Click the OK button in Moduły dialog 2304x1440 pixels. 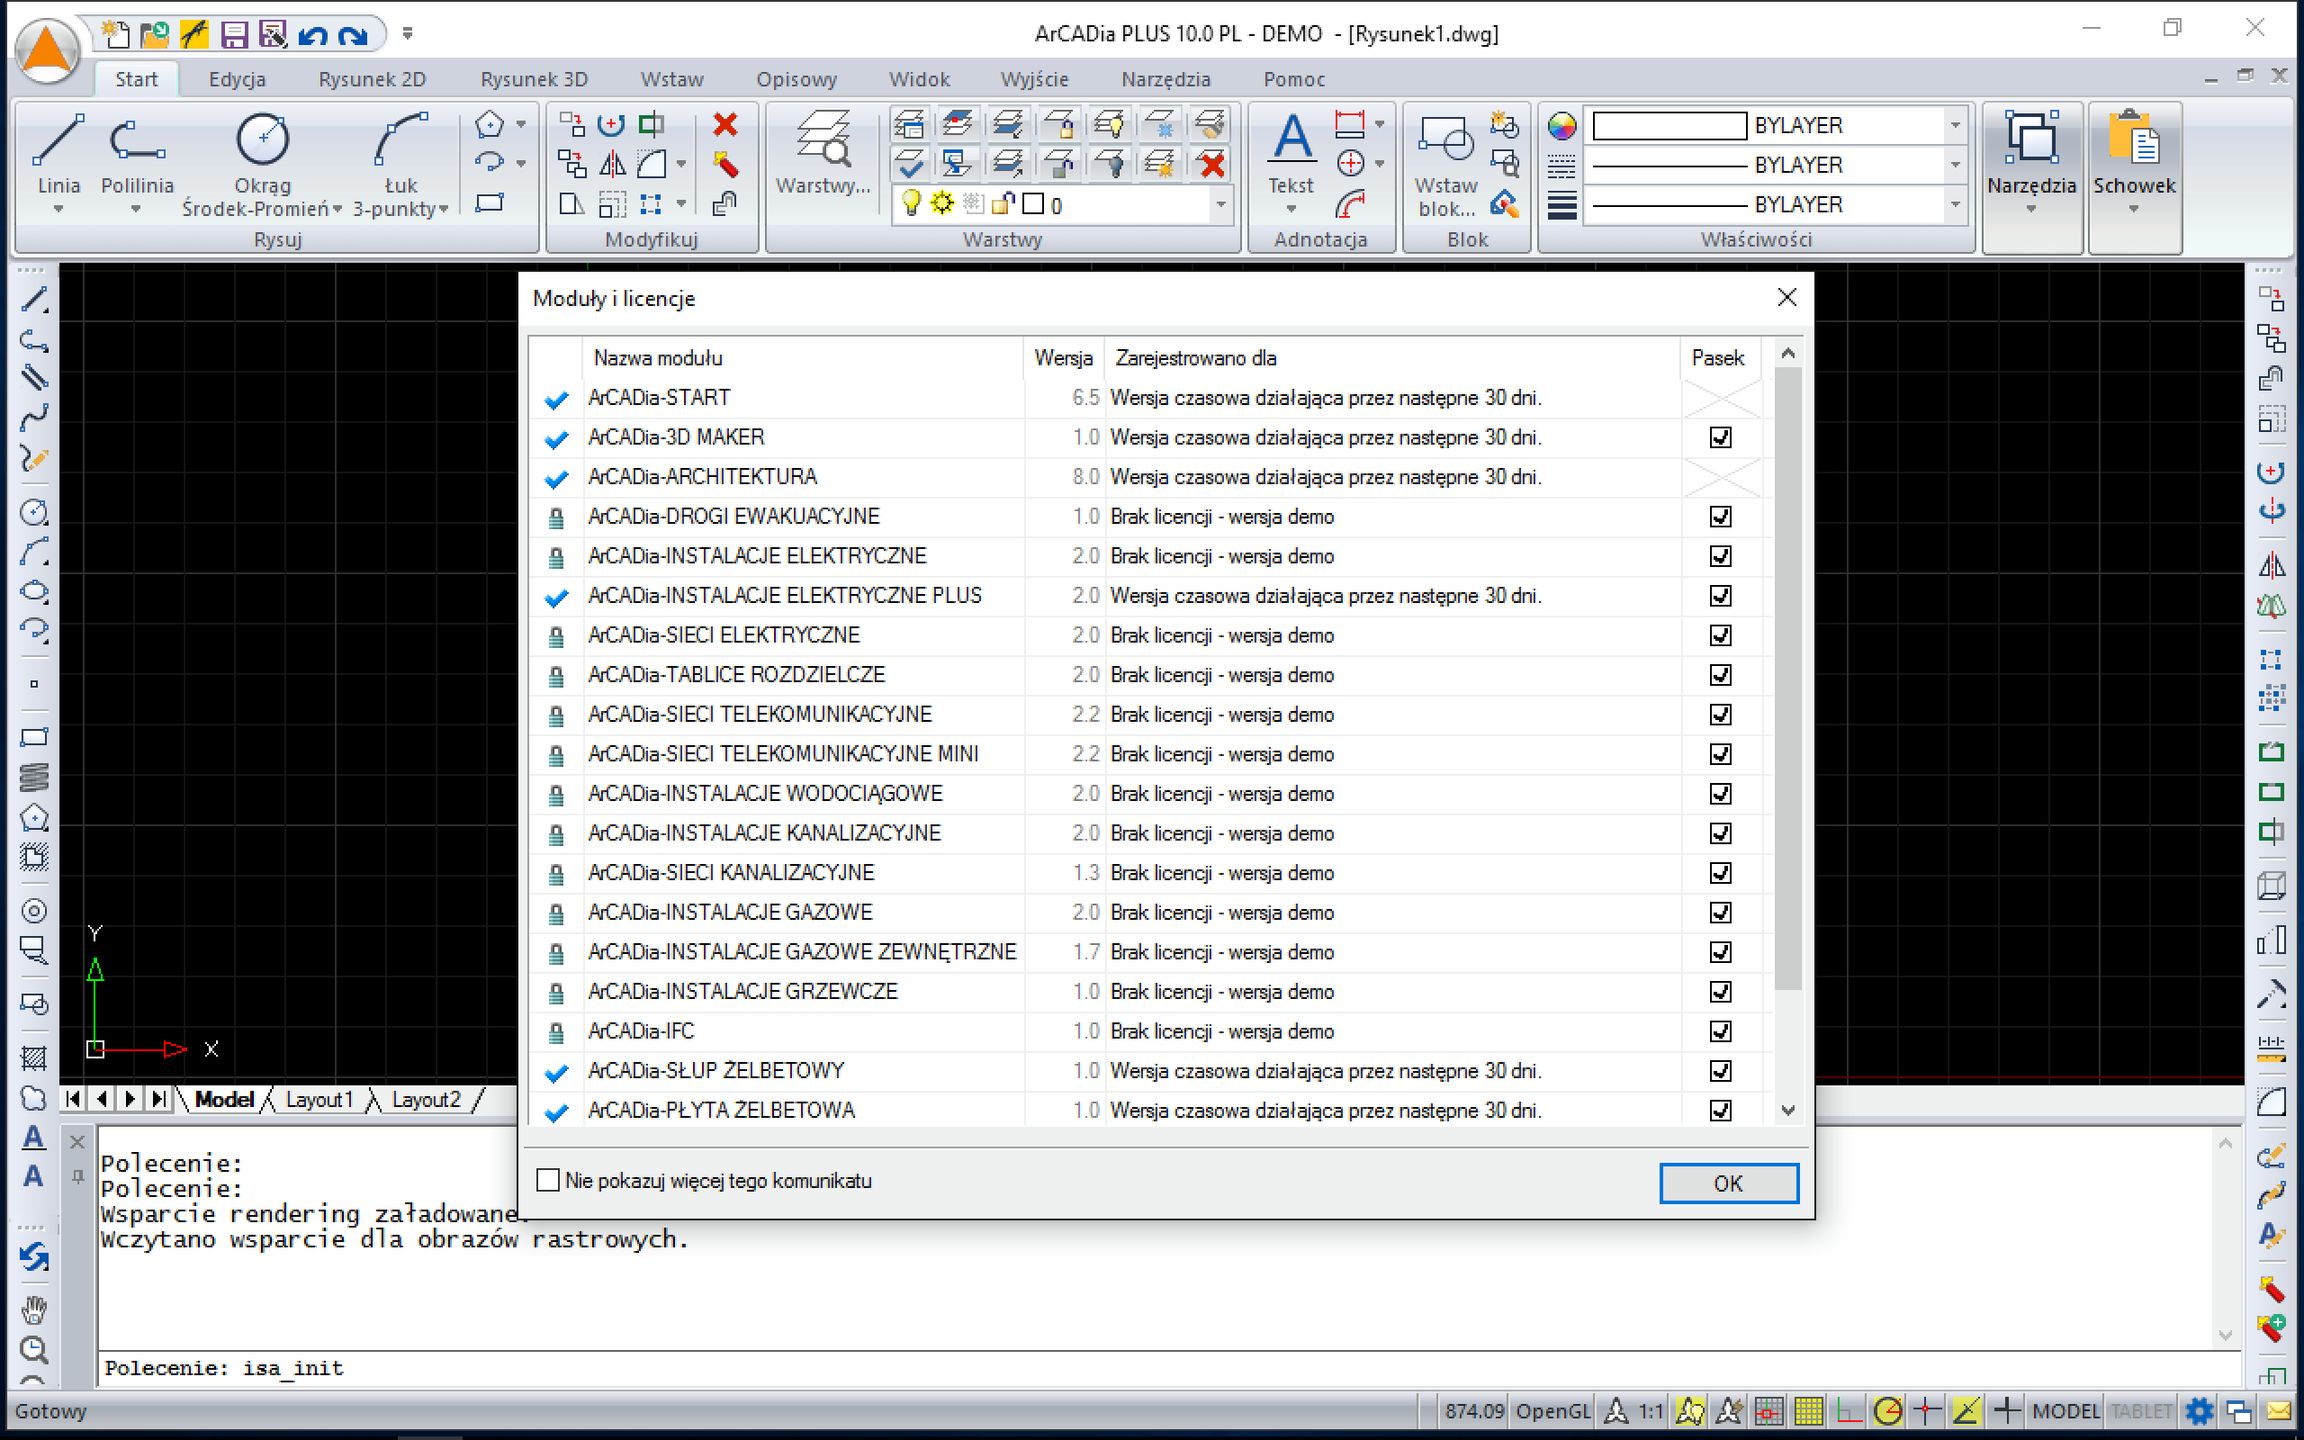(1728, 1183)
